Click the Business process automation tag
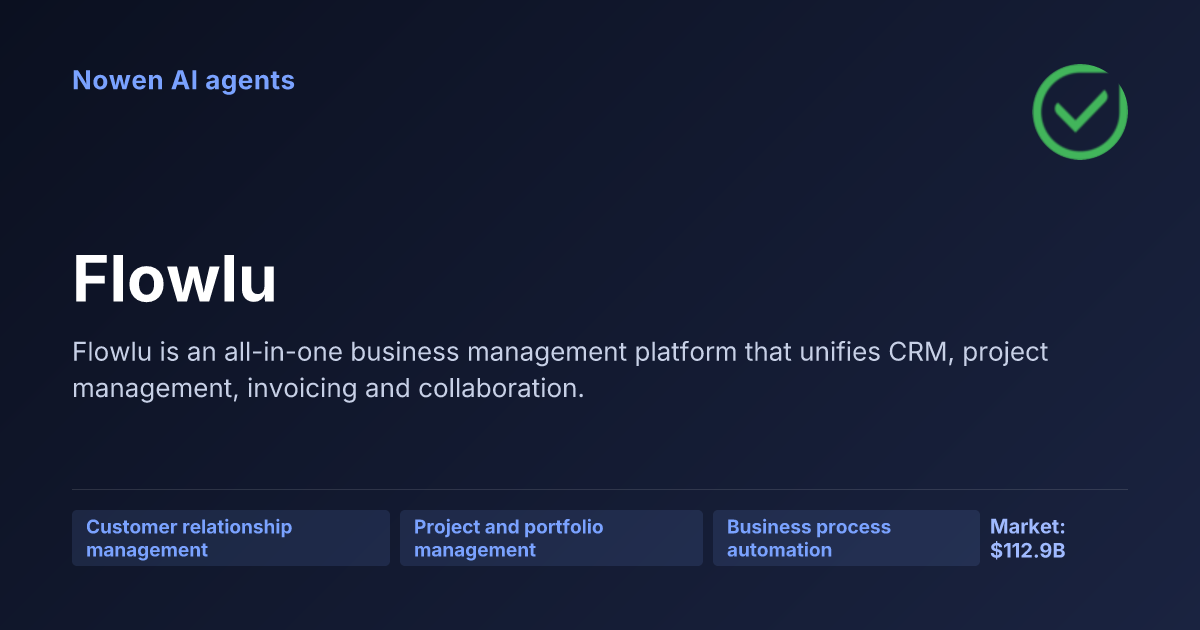The image size is (1200, 630). point(846,538)
